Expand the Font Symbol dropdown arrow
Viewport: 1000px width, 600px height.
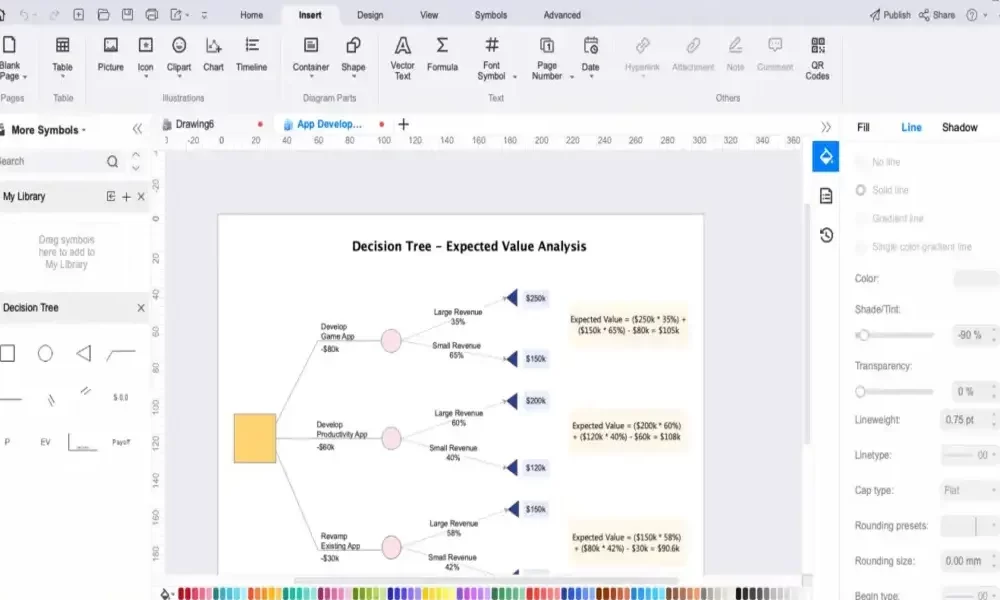(x=515, y=77)
